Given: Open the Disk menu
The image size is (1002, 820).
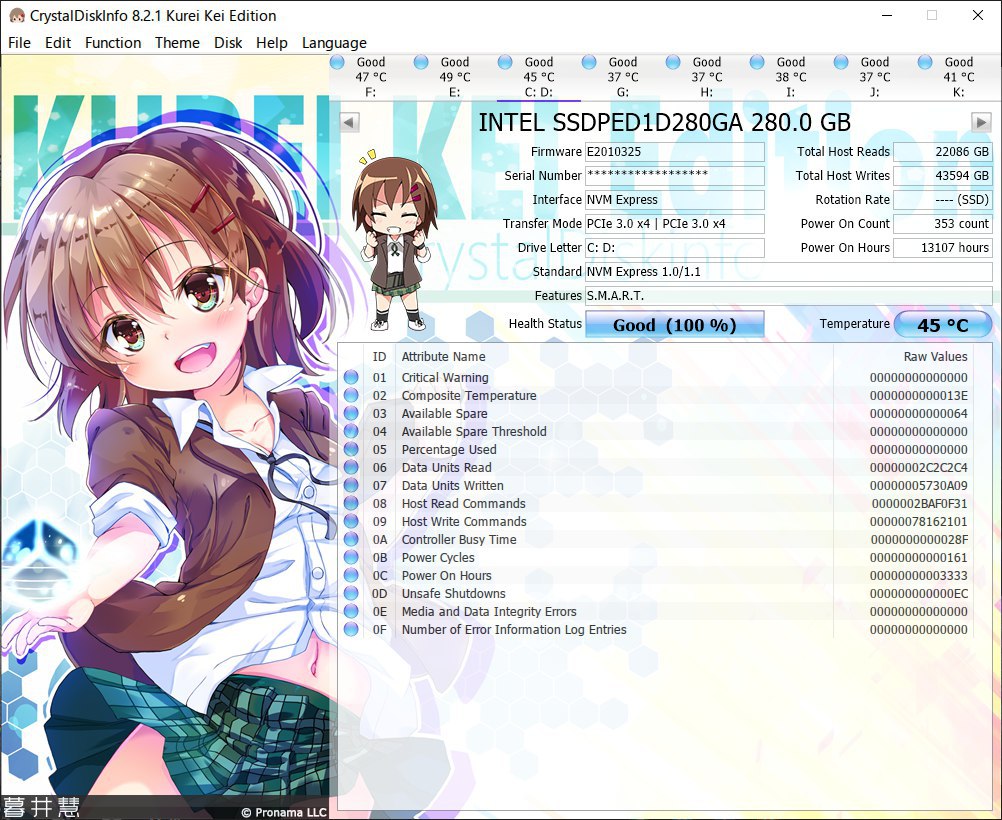Looking at the screenshot, I should tap(228, 43).
